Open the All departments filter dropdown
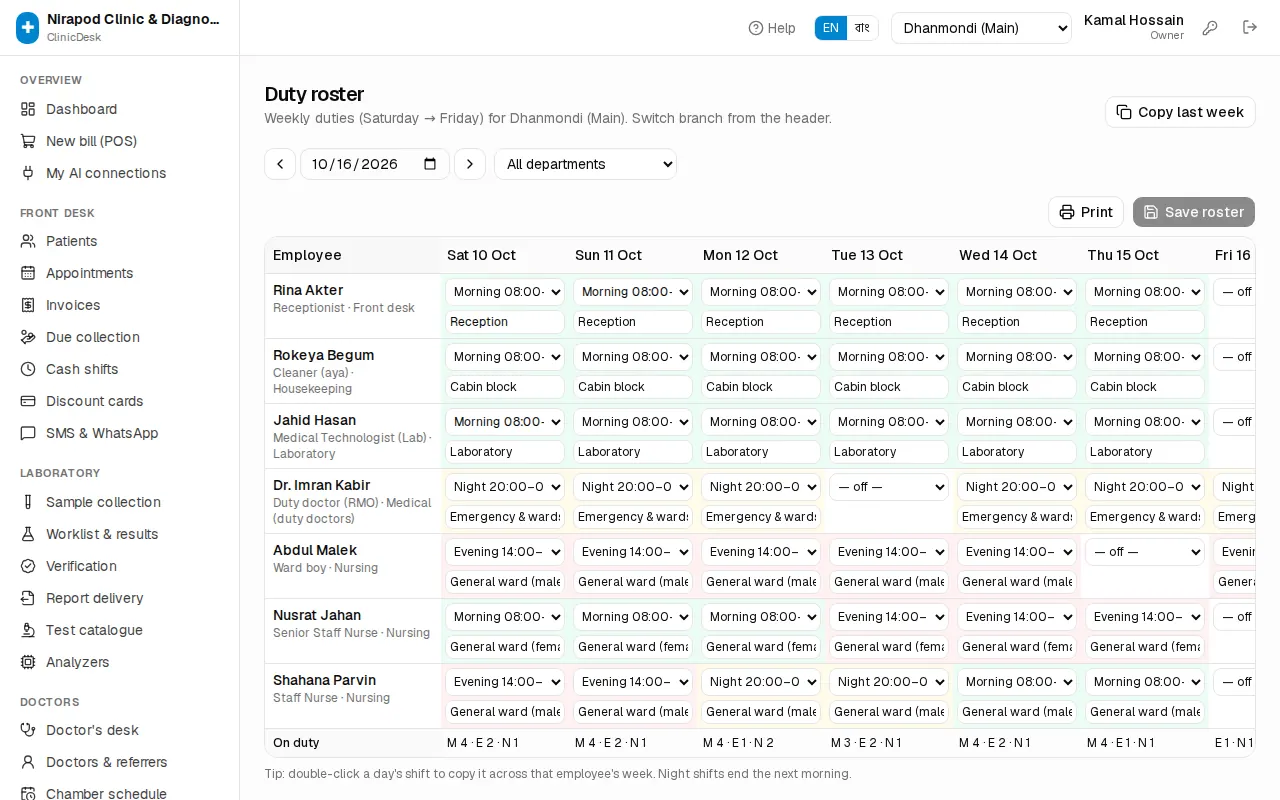Screen dimensions: 1280x800 click(585, 164)
